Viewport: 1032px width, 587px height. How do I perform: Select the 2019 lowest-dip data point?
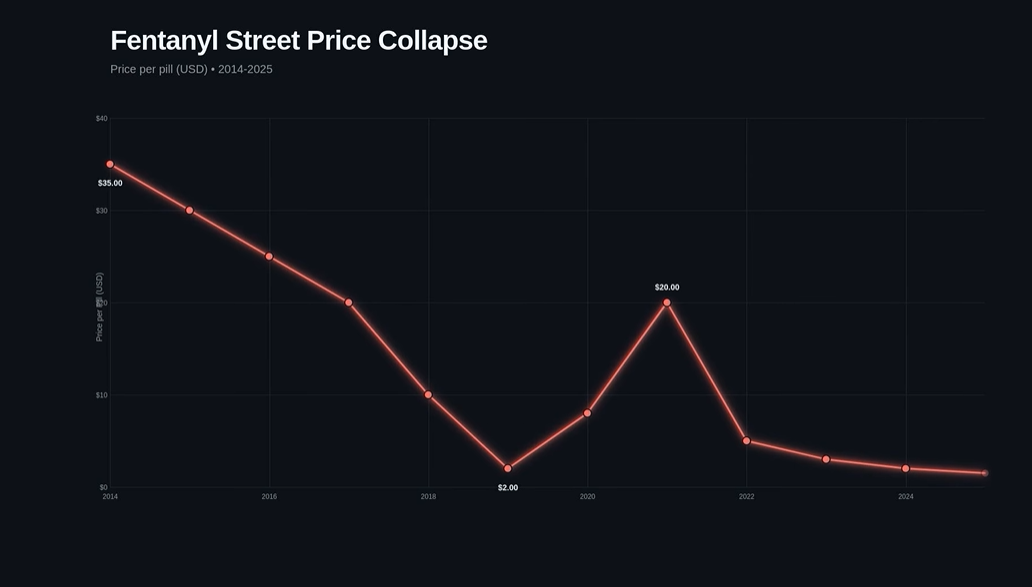508,468
